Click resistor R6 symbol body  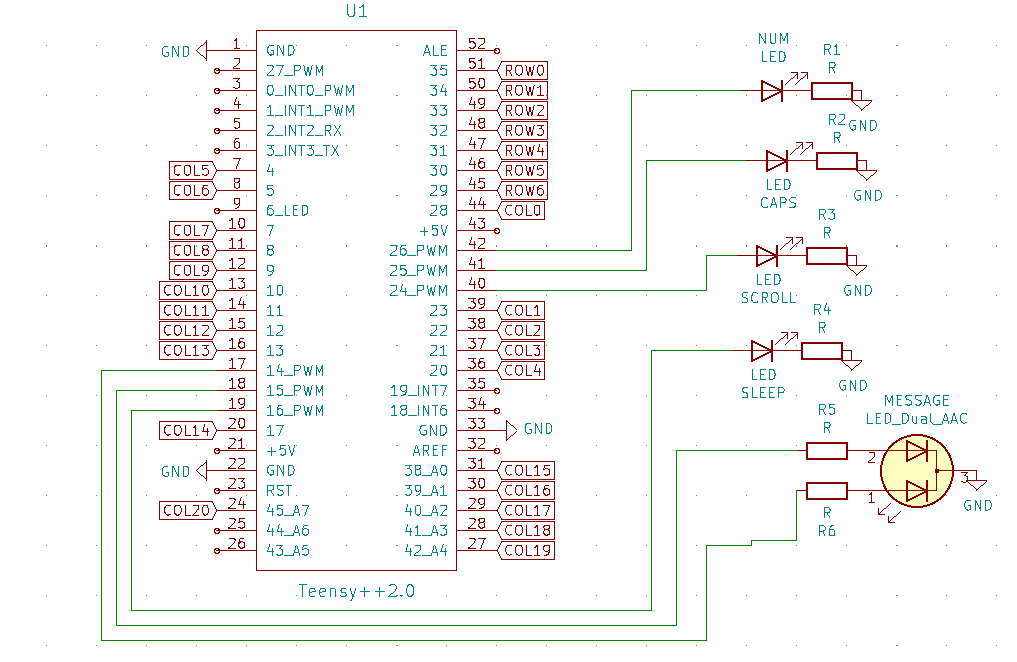pyautogui.click(x=827, y=490)
